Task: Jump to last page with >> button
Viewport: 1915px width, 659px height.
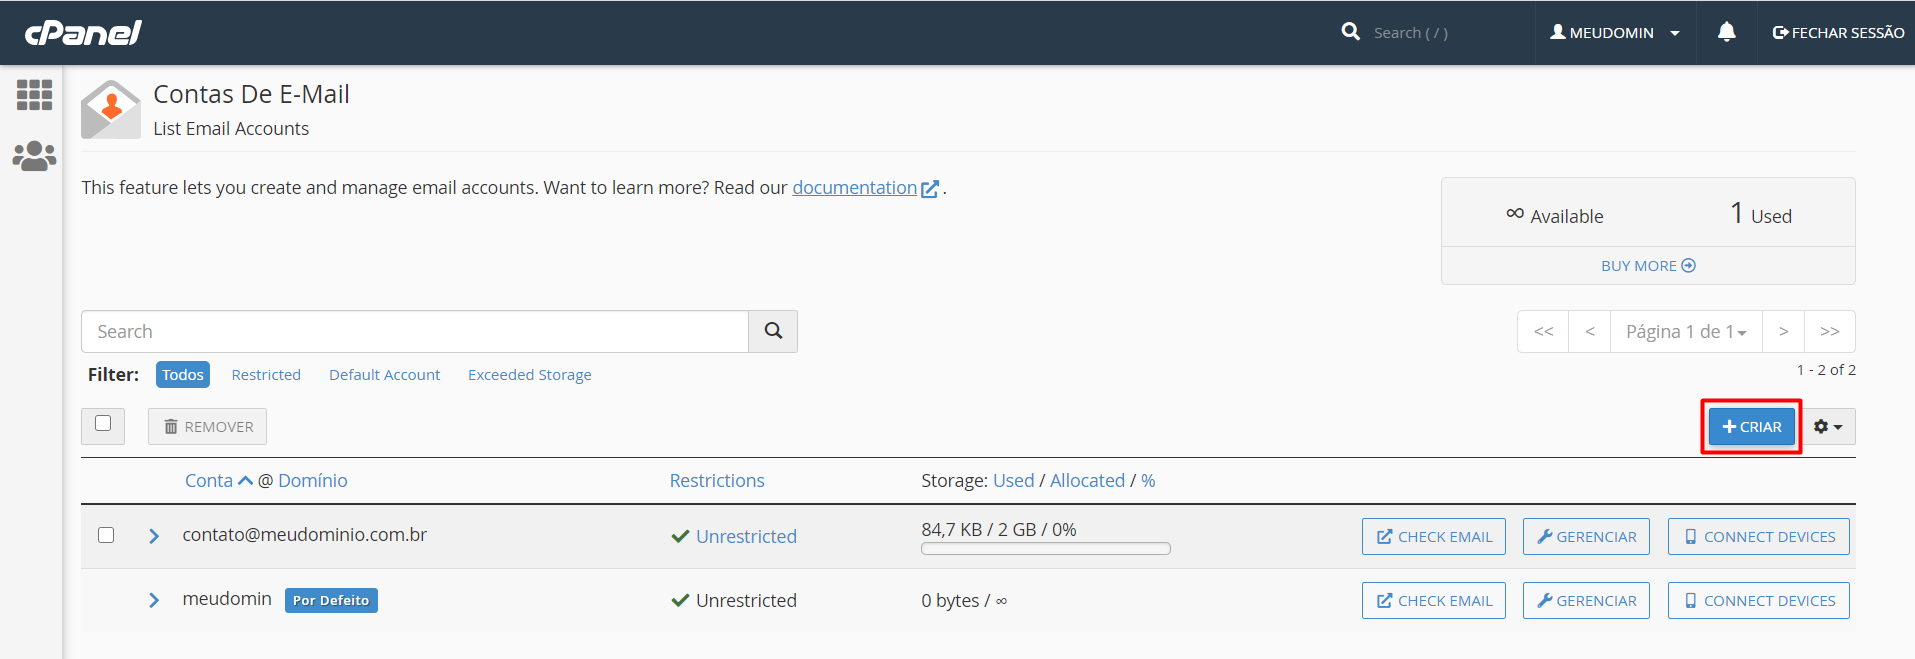Action: point(1830,331)
